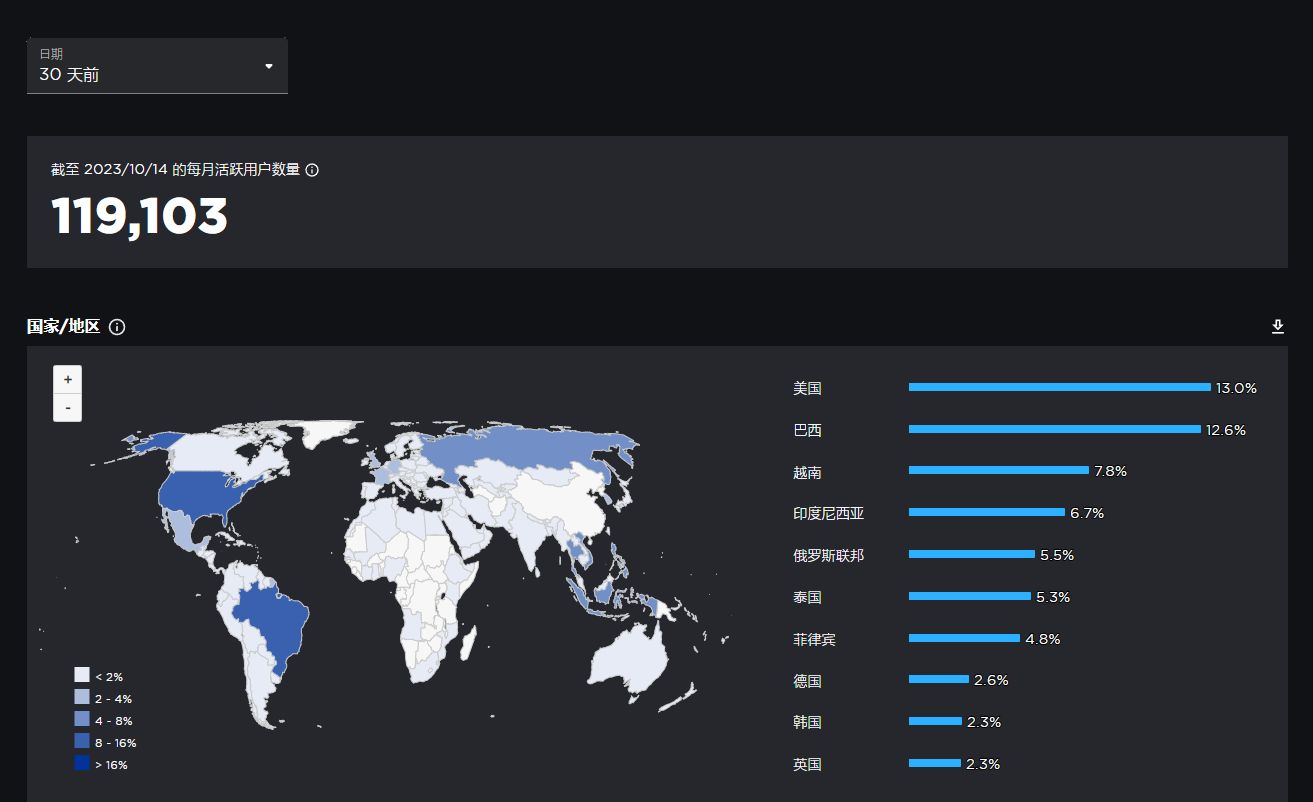Viewport: 1313px width, 802px height.
Task: Select the 韩国 country label
Action: 807,722
